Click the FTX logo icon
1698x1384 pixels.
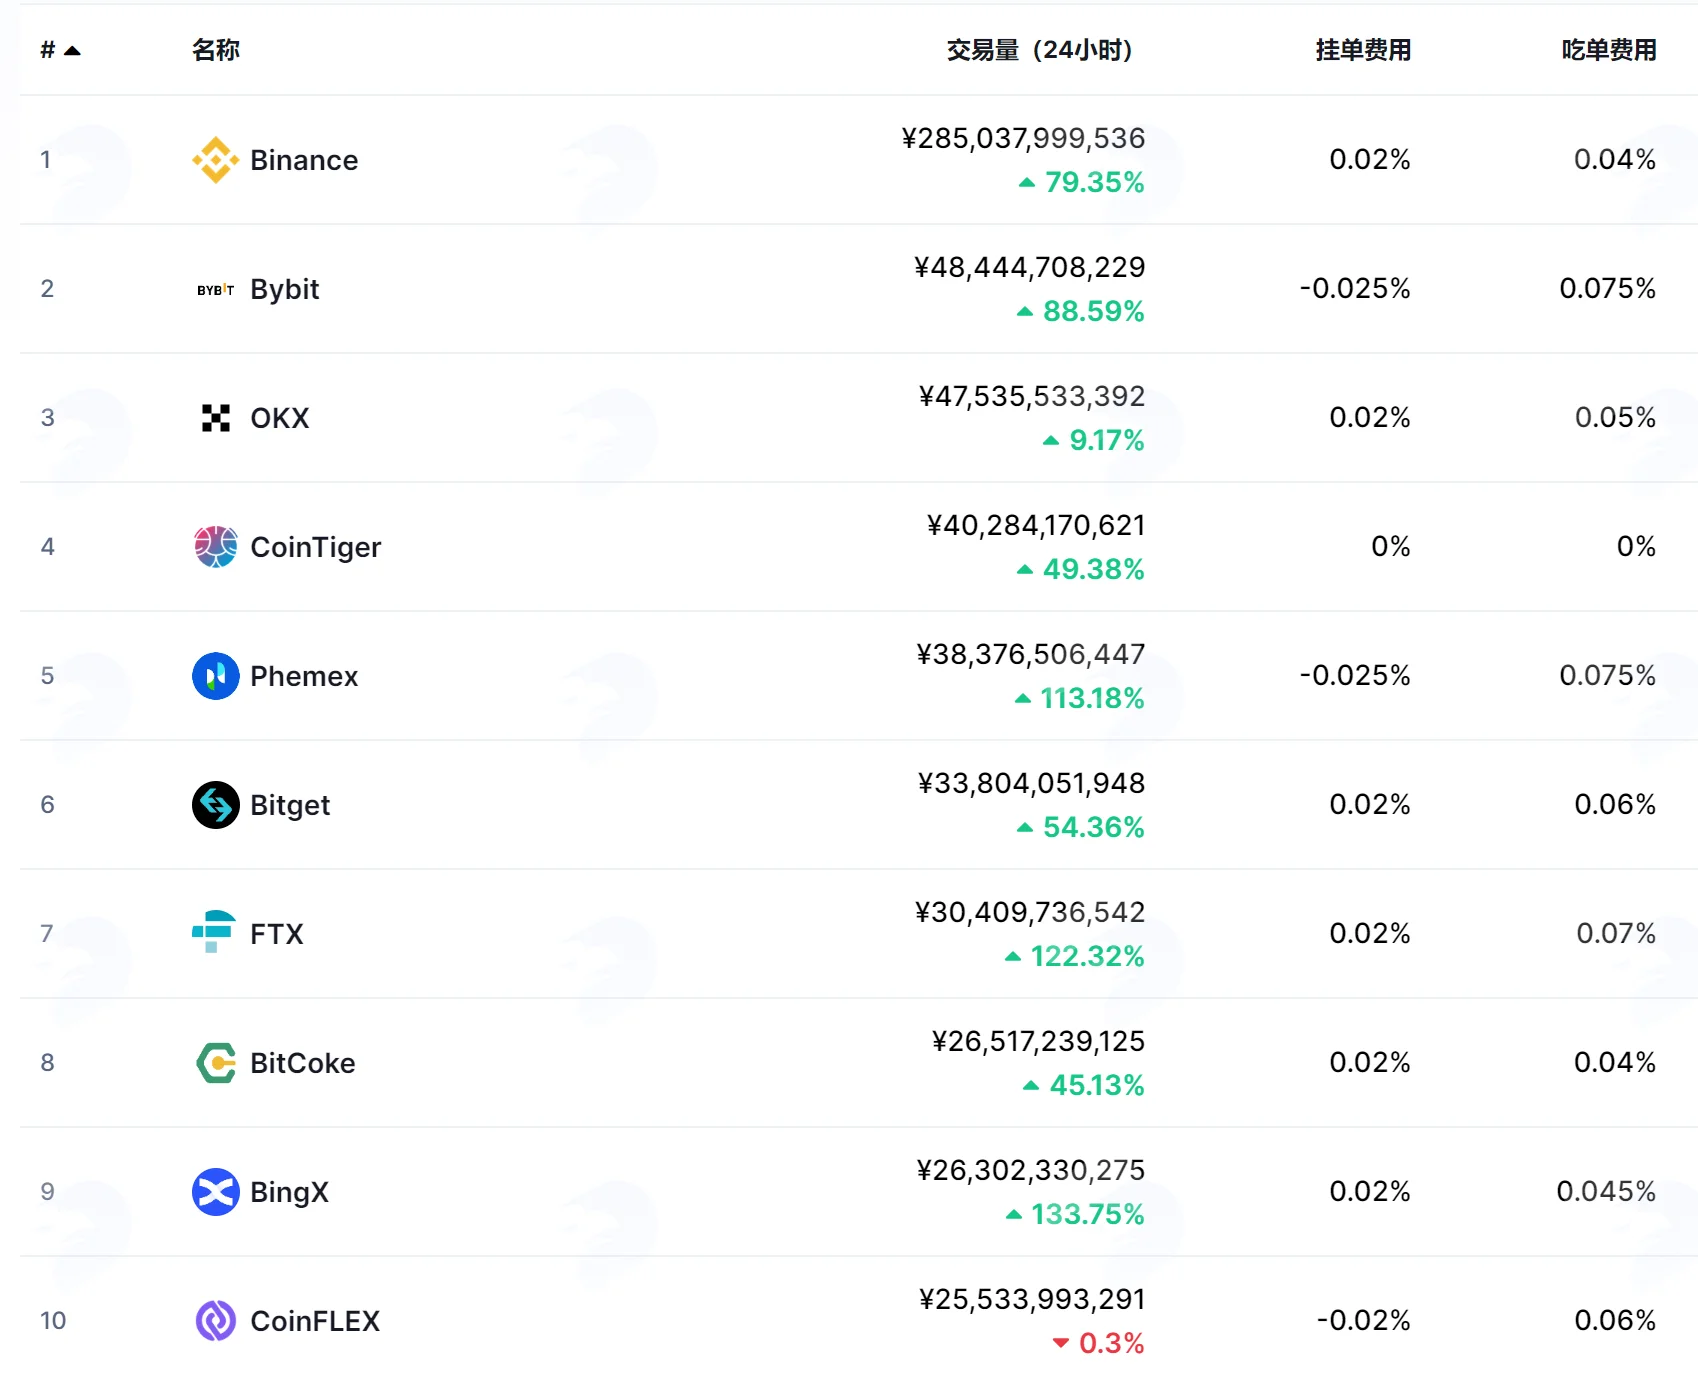(215, 932)
